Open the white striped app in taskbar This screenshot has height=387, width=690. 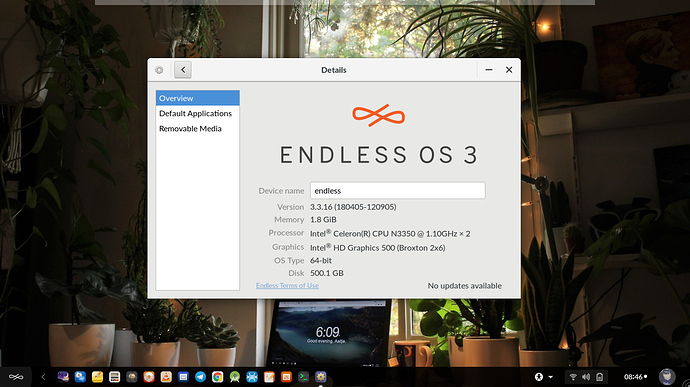click(114, 377)
